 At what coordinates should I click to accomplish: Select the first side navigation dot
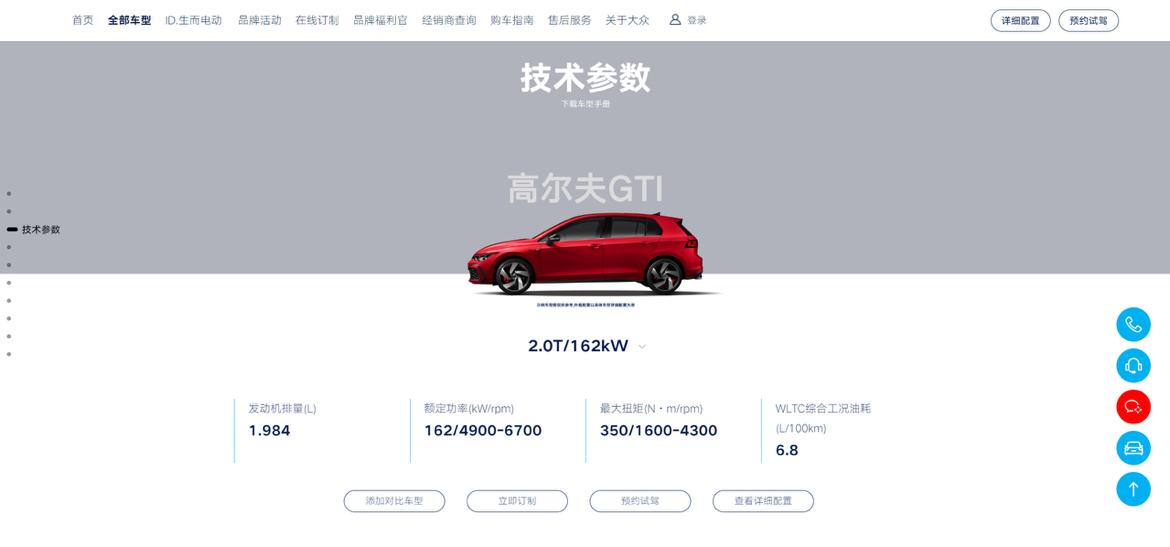[x=9, y=193]
